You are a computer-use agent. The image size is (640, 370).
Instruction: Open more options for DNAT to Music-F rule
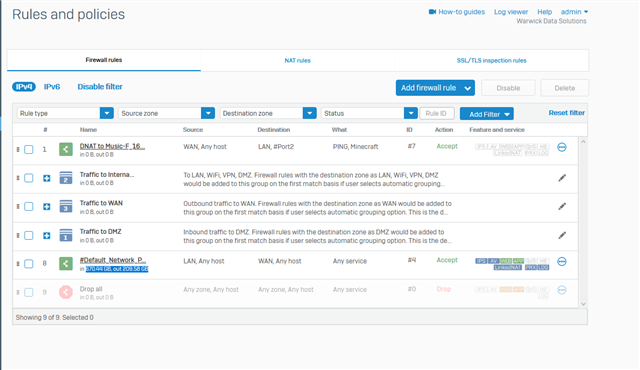562,147
